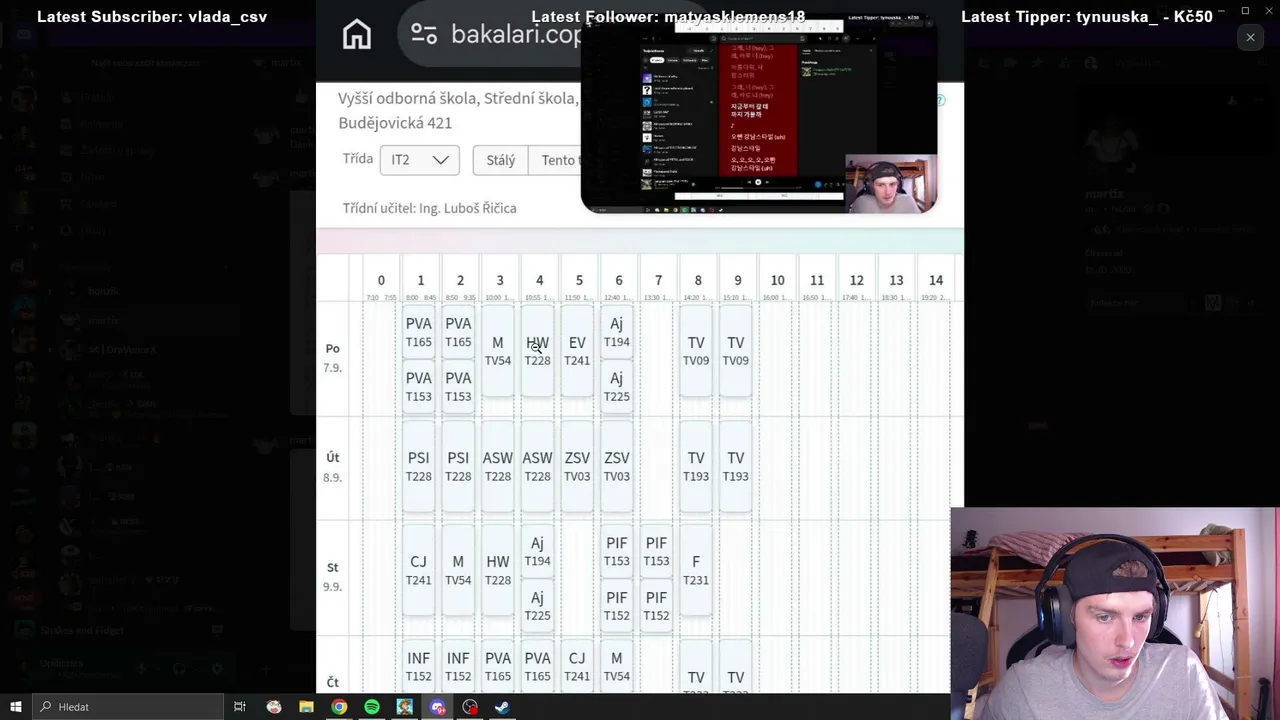This screenshot has height=720, width=1280.
Task: Select Tuesday's period 5 ZSV TV03 lesson
Action: (577, 466)
